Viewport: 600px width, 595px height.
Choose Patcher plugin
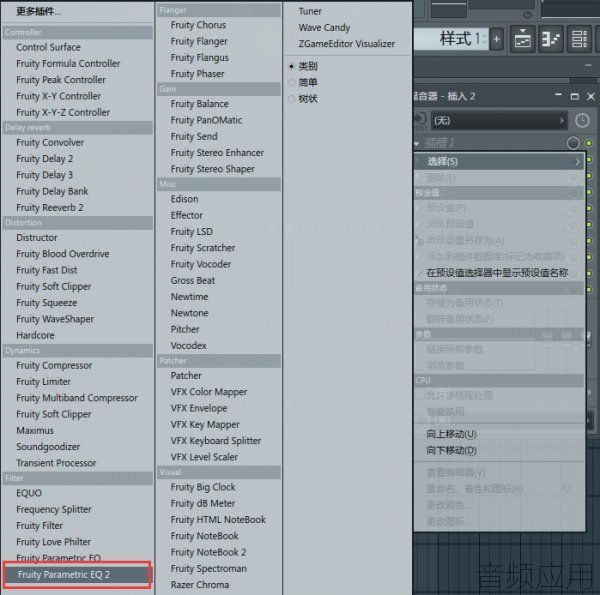coord(186,376)
